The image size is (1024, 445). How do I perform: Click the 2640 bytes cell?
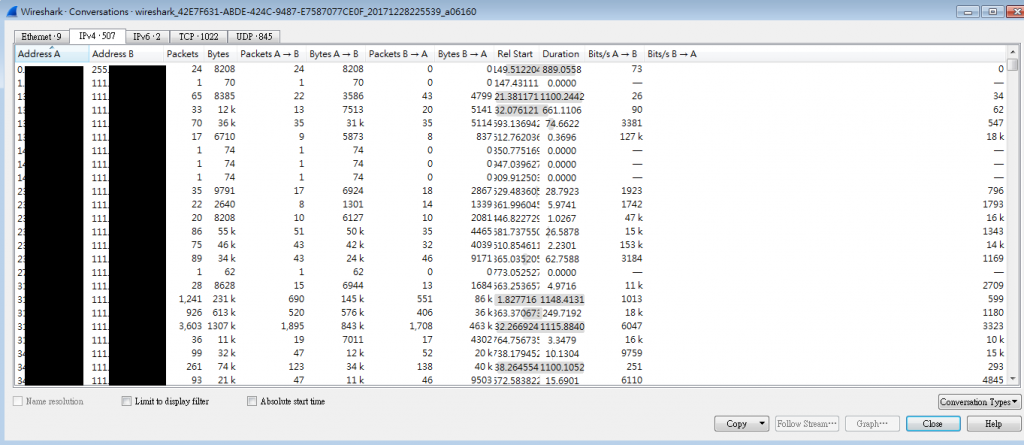[224, 204]
